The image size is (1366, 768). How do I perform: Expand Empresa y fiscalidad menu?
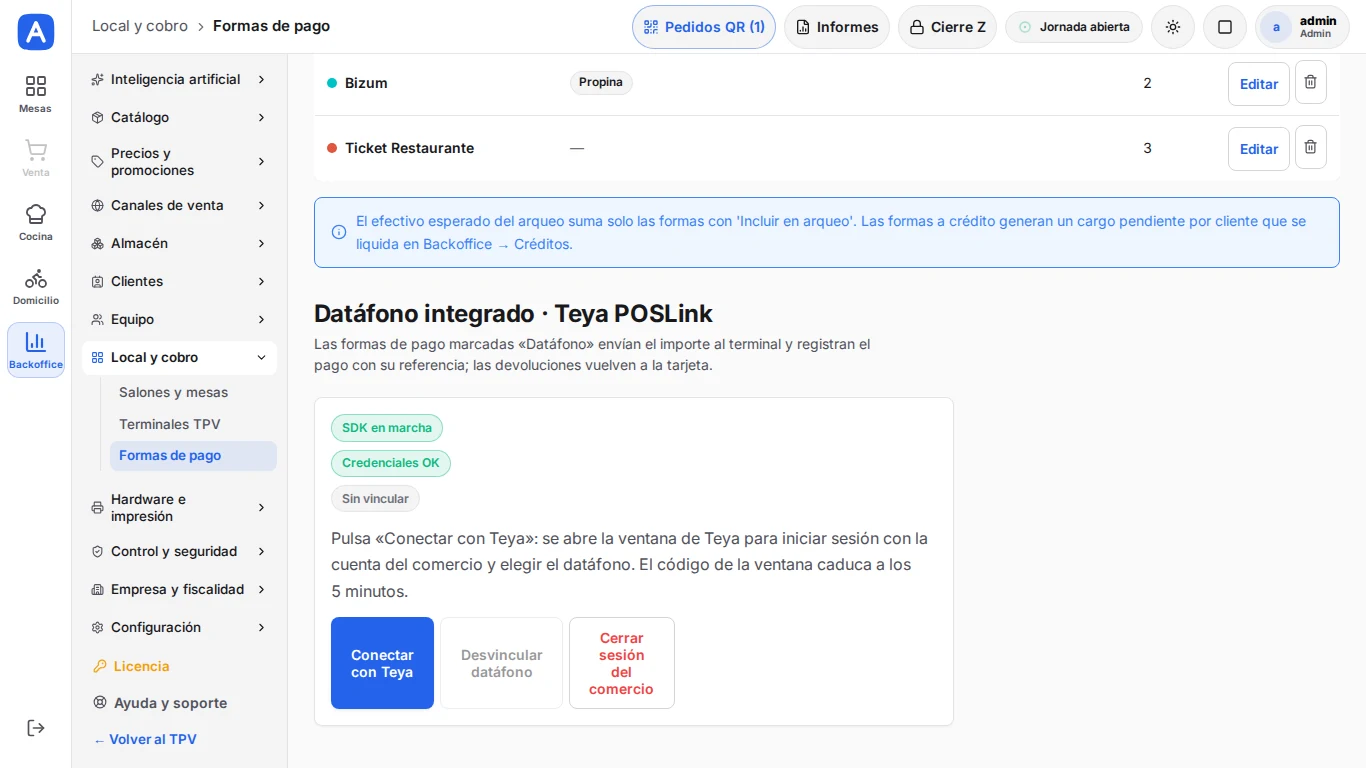coord(179,589)
